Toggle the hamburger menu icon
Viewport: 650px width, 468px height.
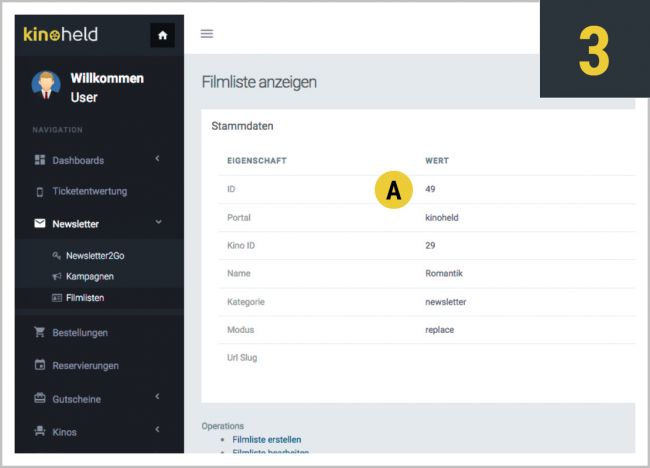(x=207, y=33)
